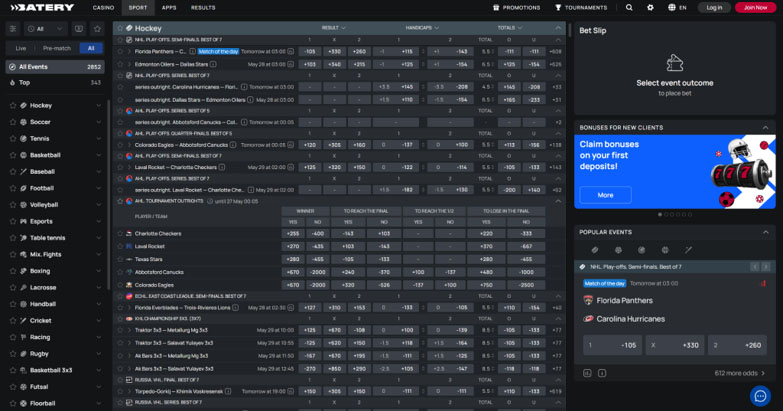This screenshot has height=411, width=783.
Task: Pick the +330 draw odds in Popular Events
Action: tap(675, 345)
